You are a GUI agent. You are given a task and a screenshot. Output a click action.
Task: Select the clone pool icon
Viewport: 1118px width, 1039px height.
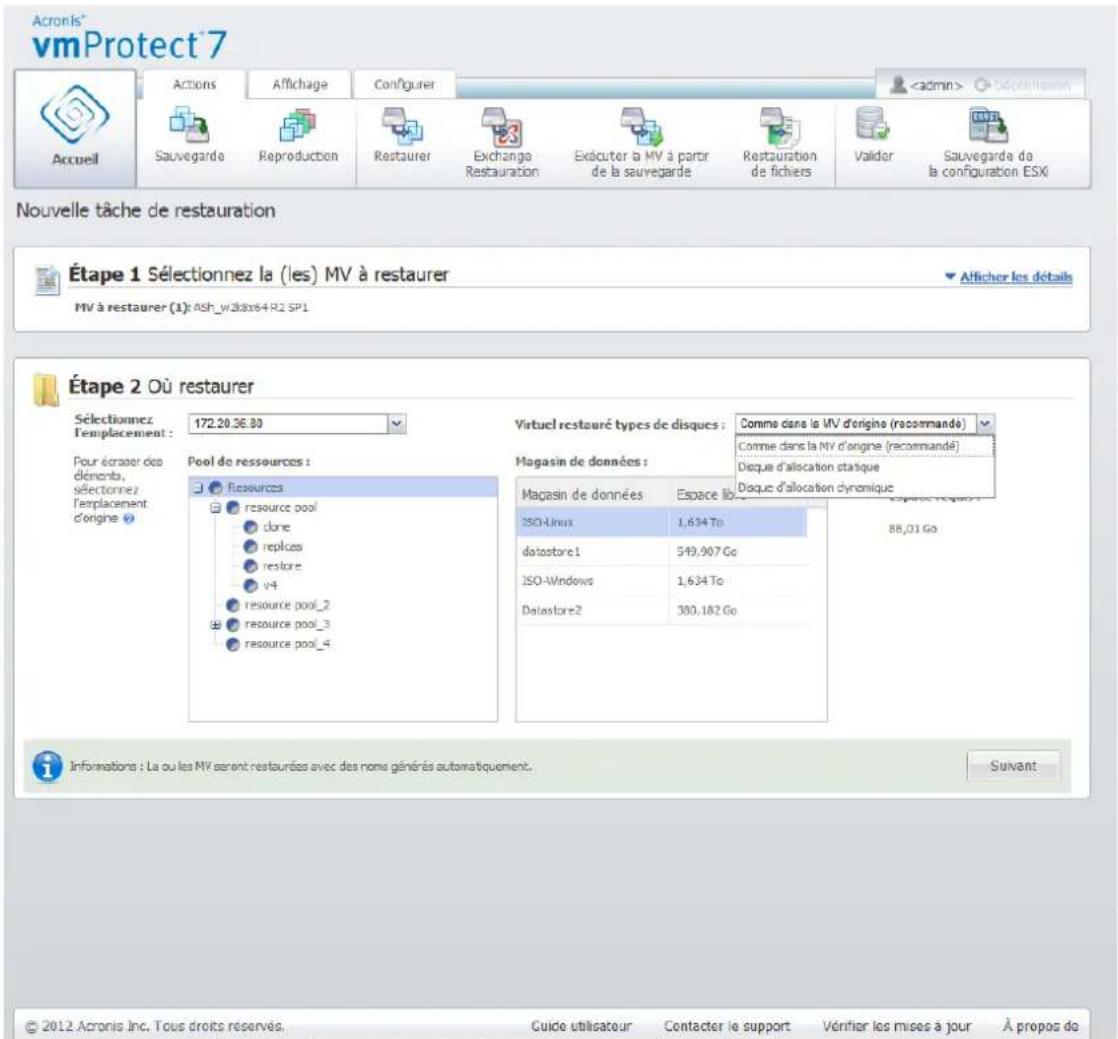(250, 527)
